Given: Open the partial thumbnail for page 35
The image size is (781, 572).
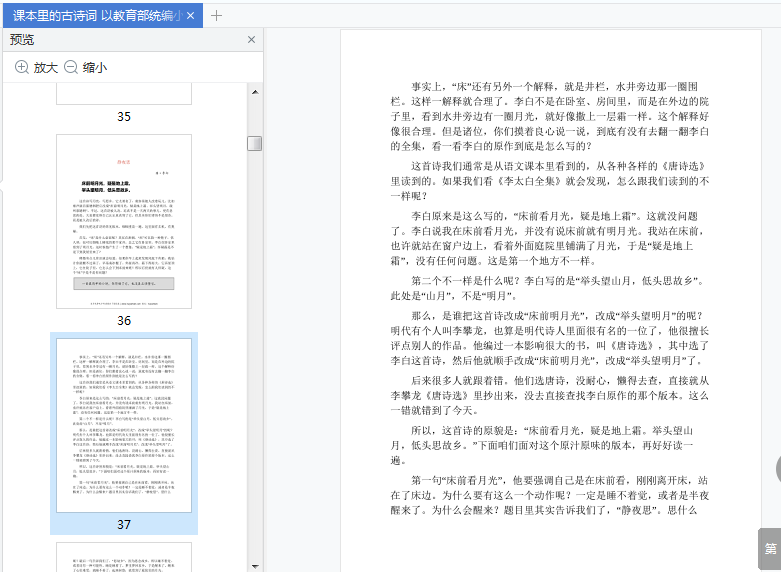Looking at the screenshot, I should [124, 94].
